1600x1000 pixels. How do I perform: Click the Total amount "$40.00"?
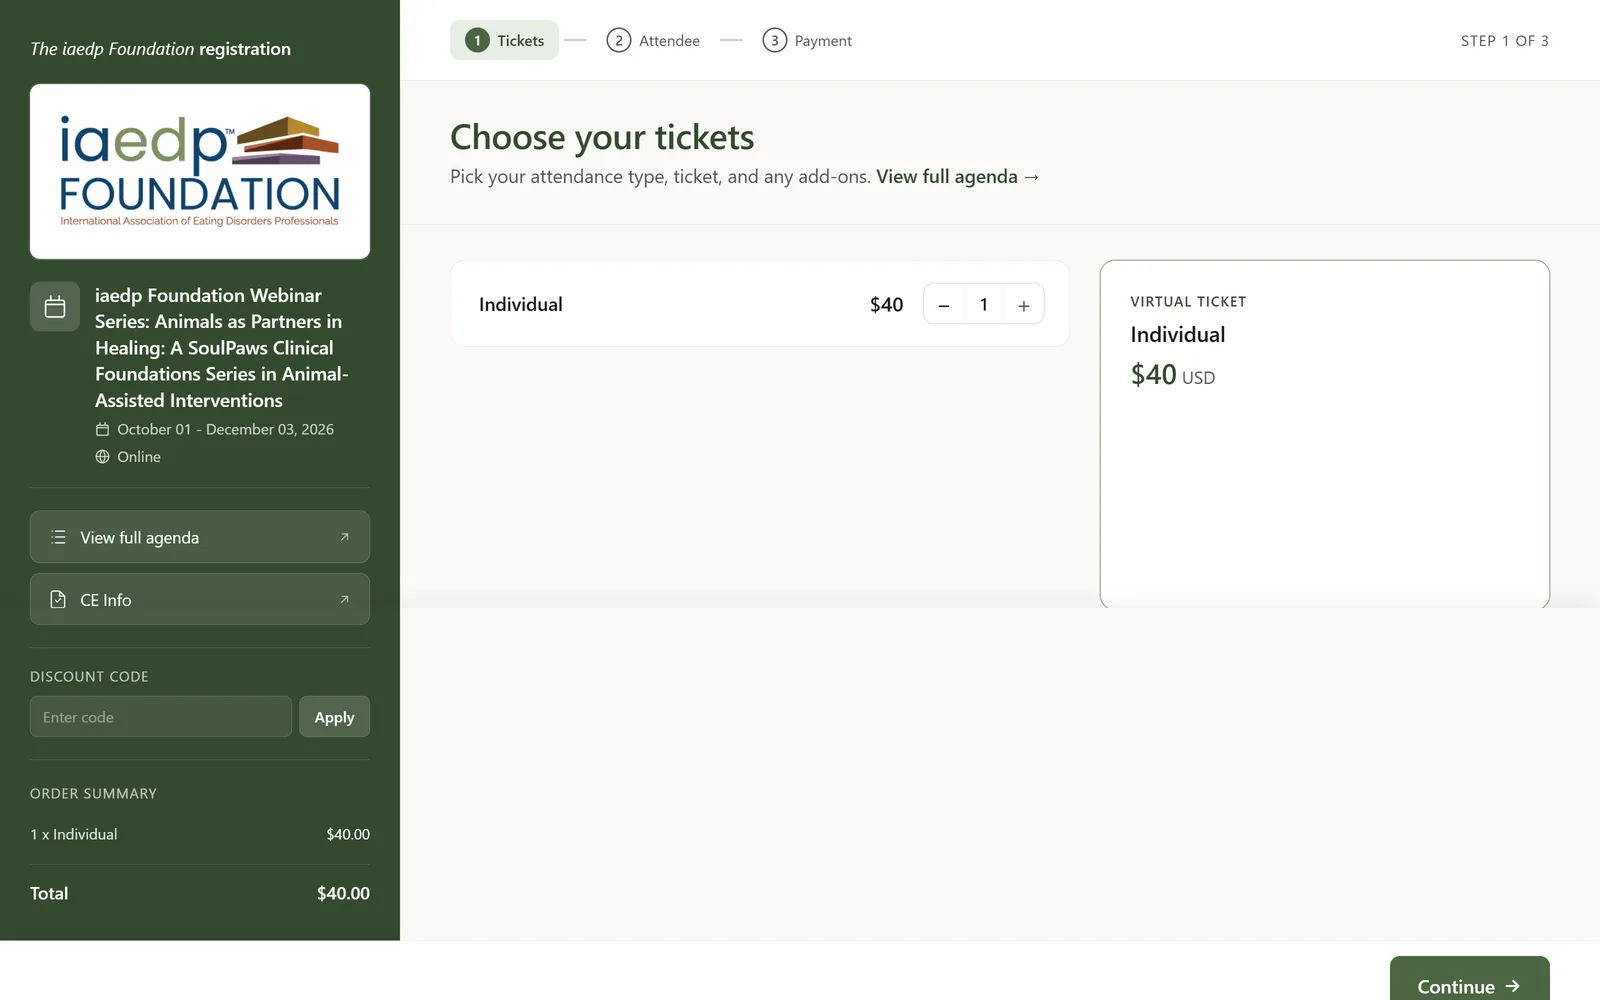pyautogui.click(x=343, y=893)
